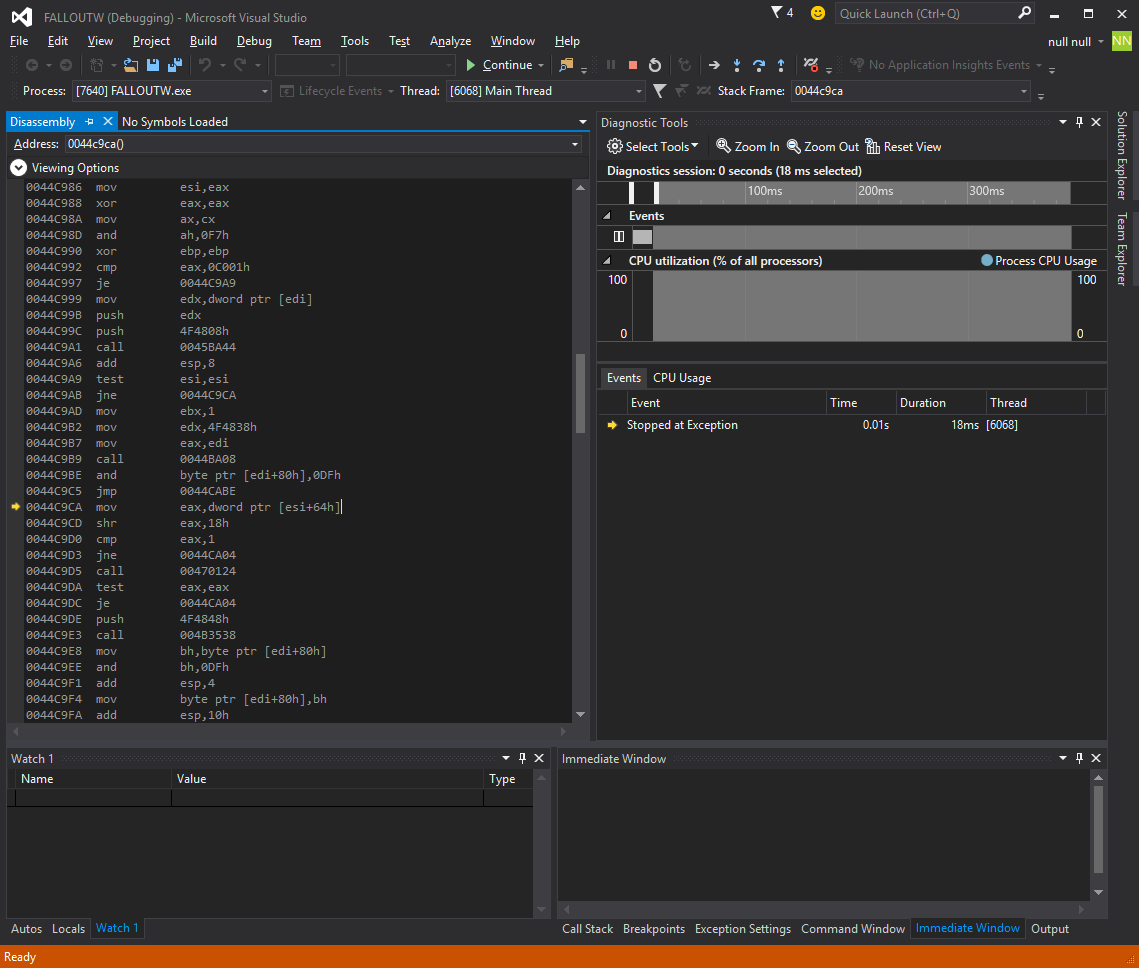The width and height of the screenshot is (1139, 968).
Task: Select the Stopped at Exception event row
Action: pos(851,425)
